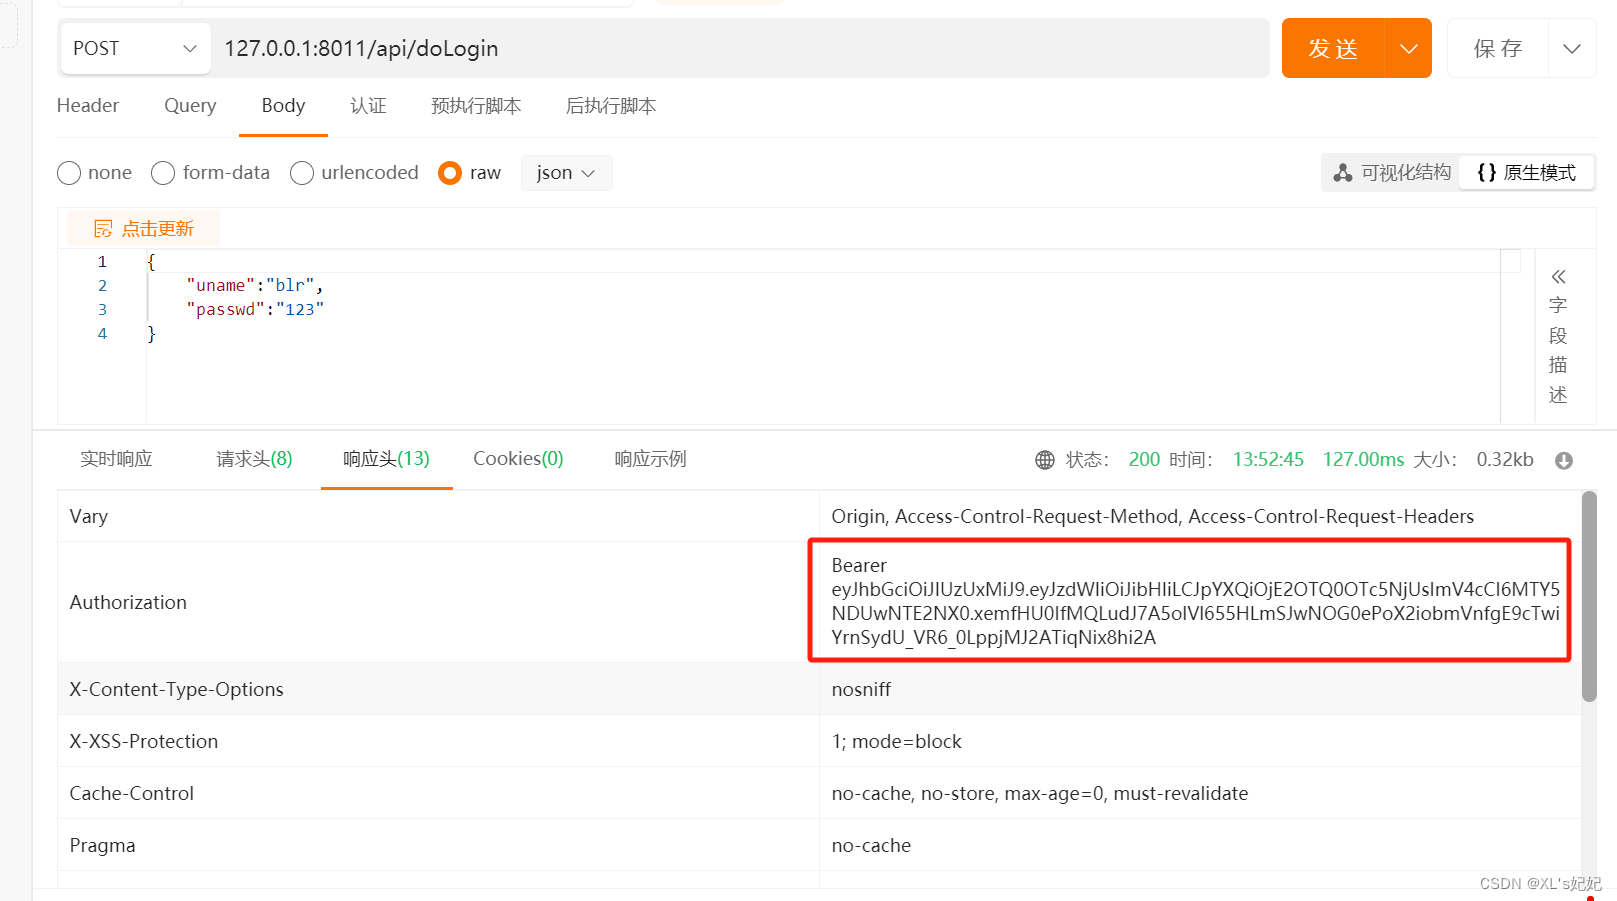Click the Vary header value cell
This screenshot has height=901, width=1617.
[1199, 516]
